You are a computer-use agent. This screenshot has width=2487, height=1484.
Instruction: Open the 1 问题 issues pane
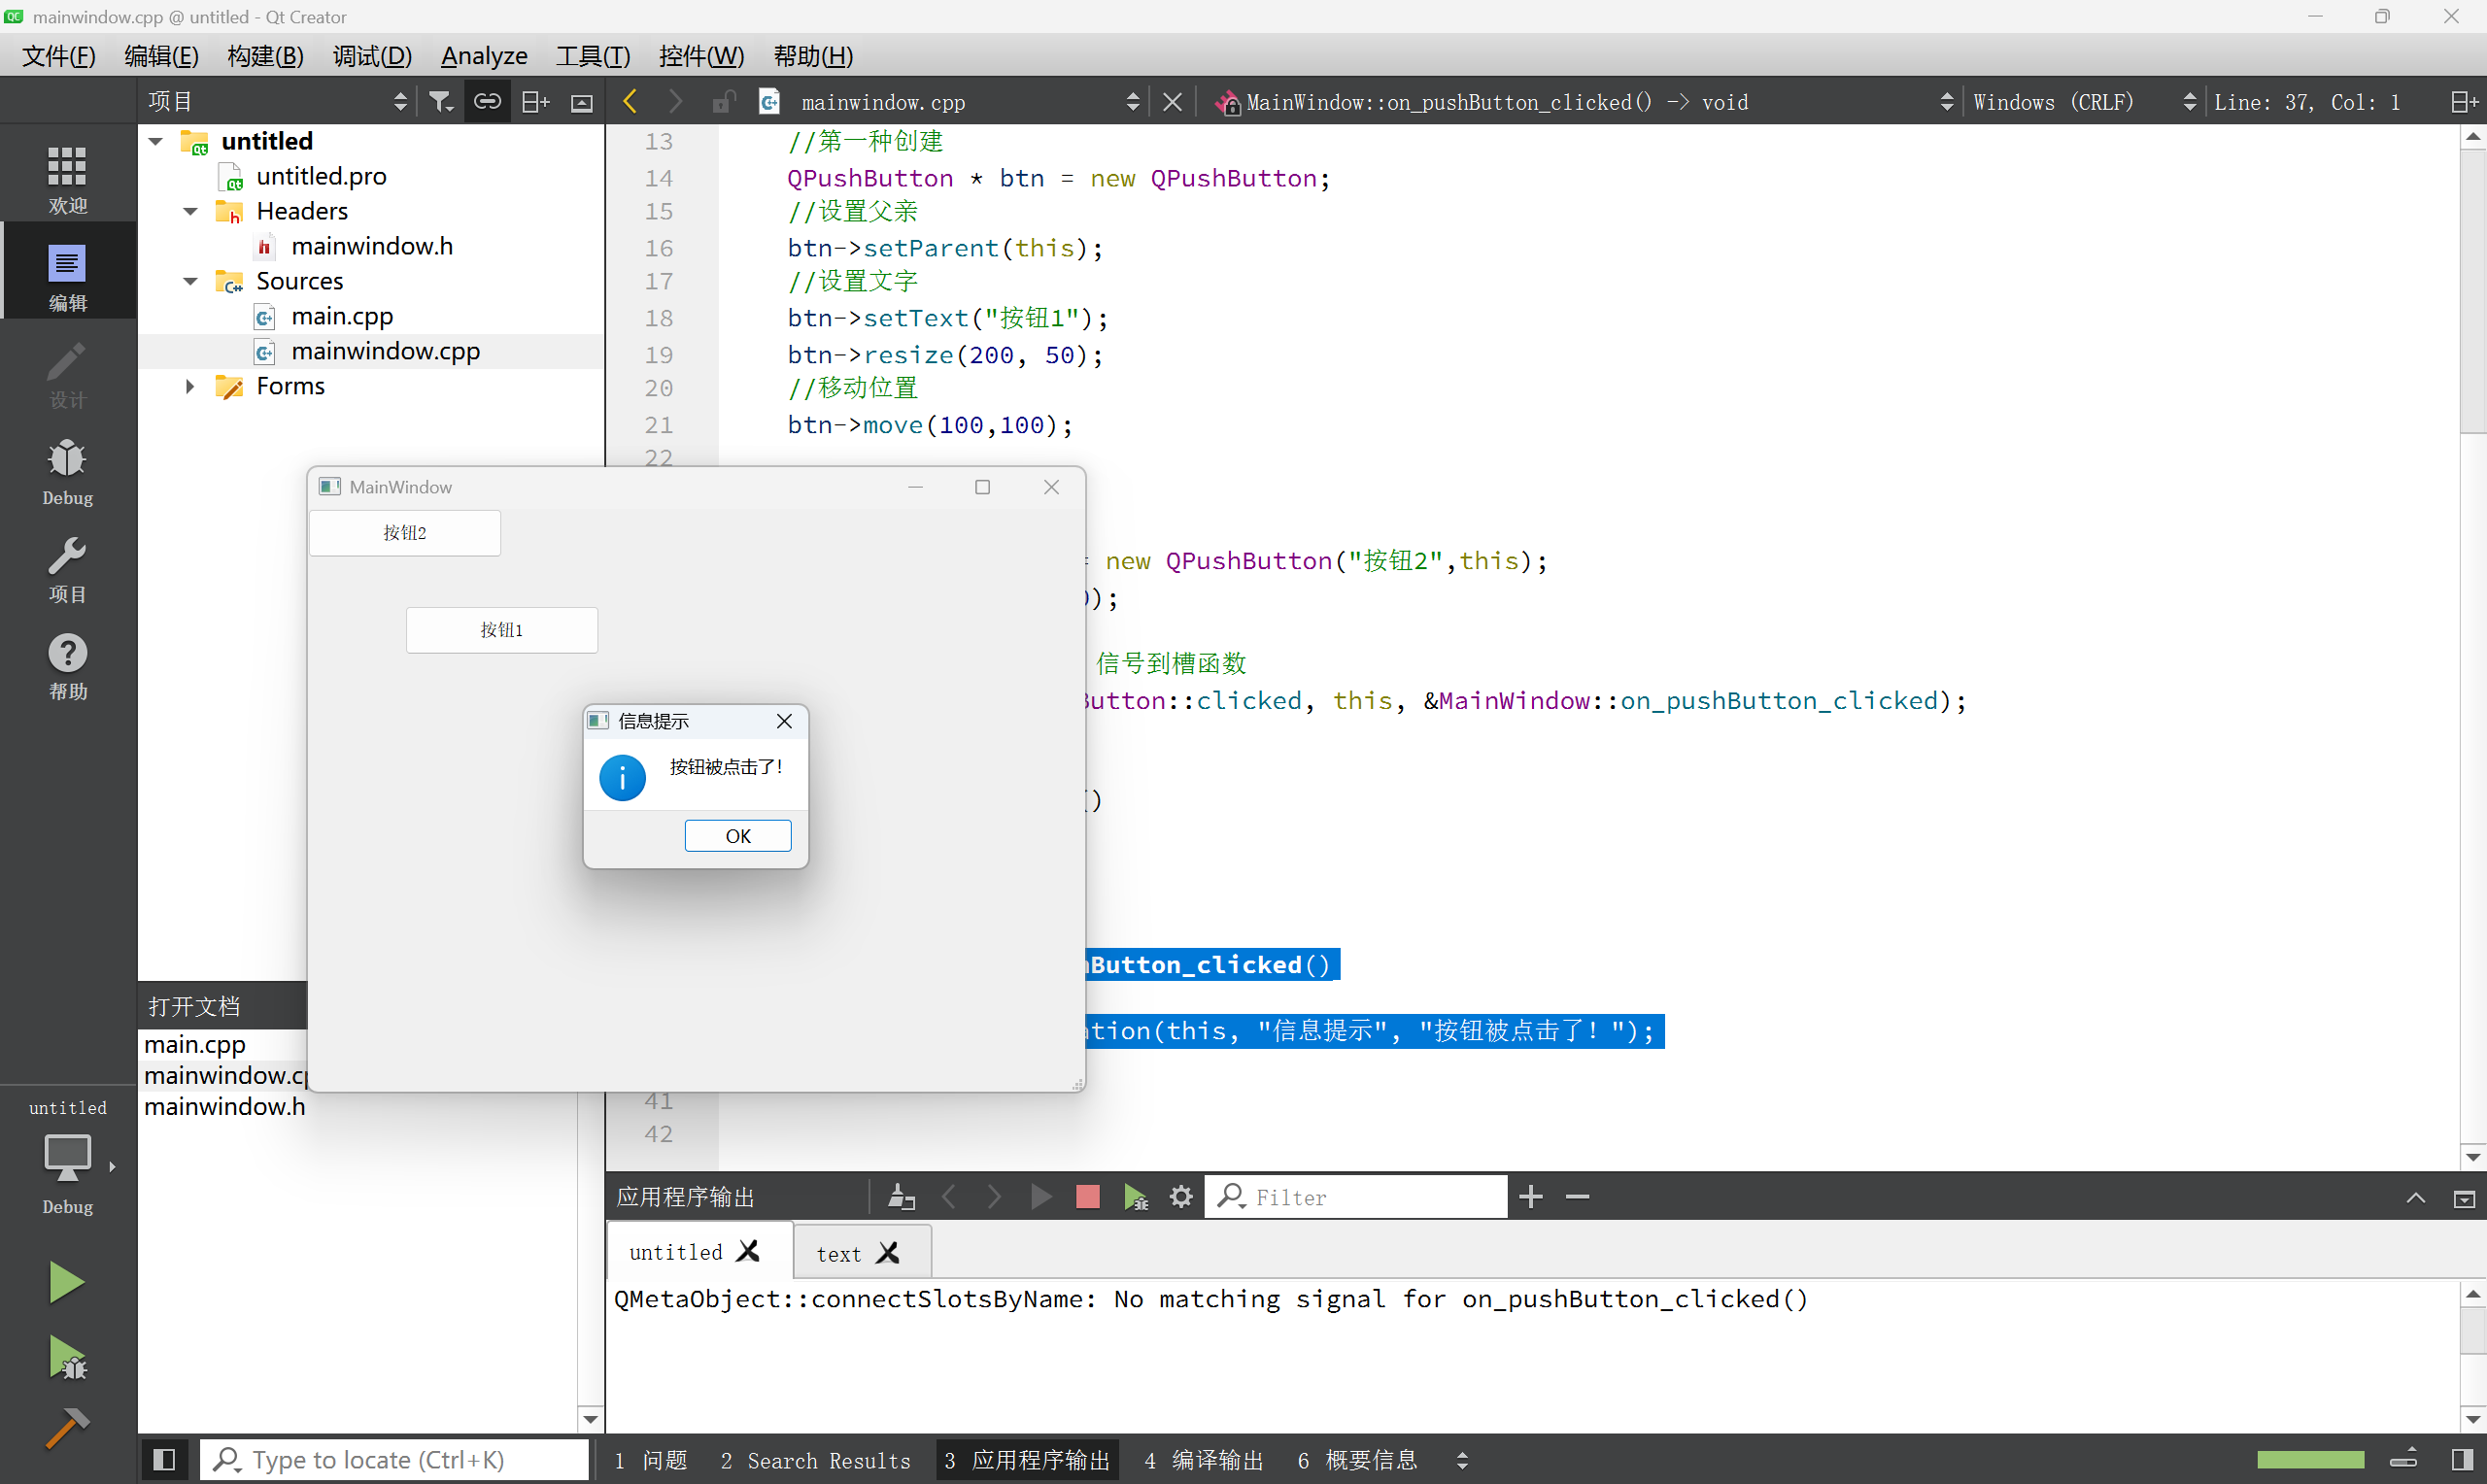[652, 1460]
